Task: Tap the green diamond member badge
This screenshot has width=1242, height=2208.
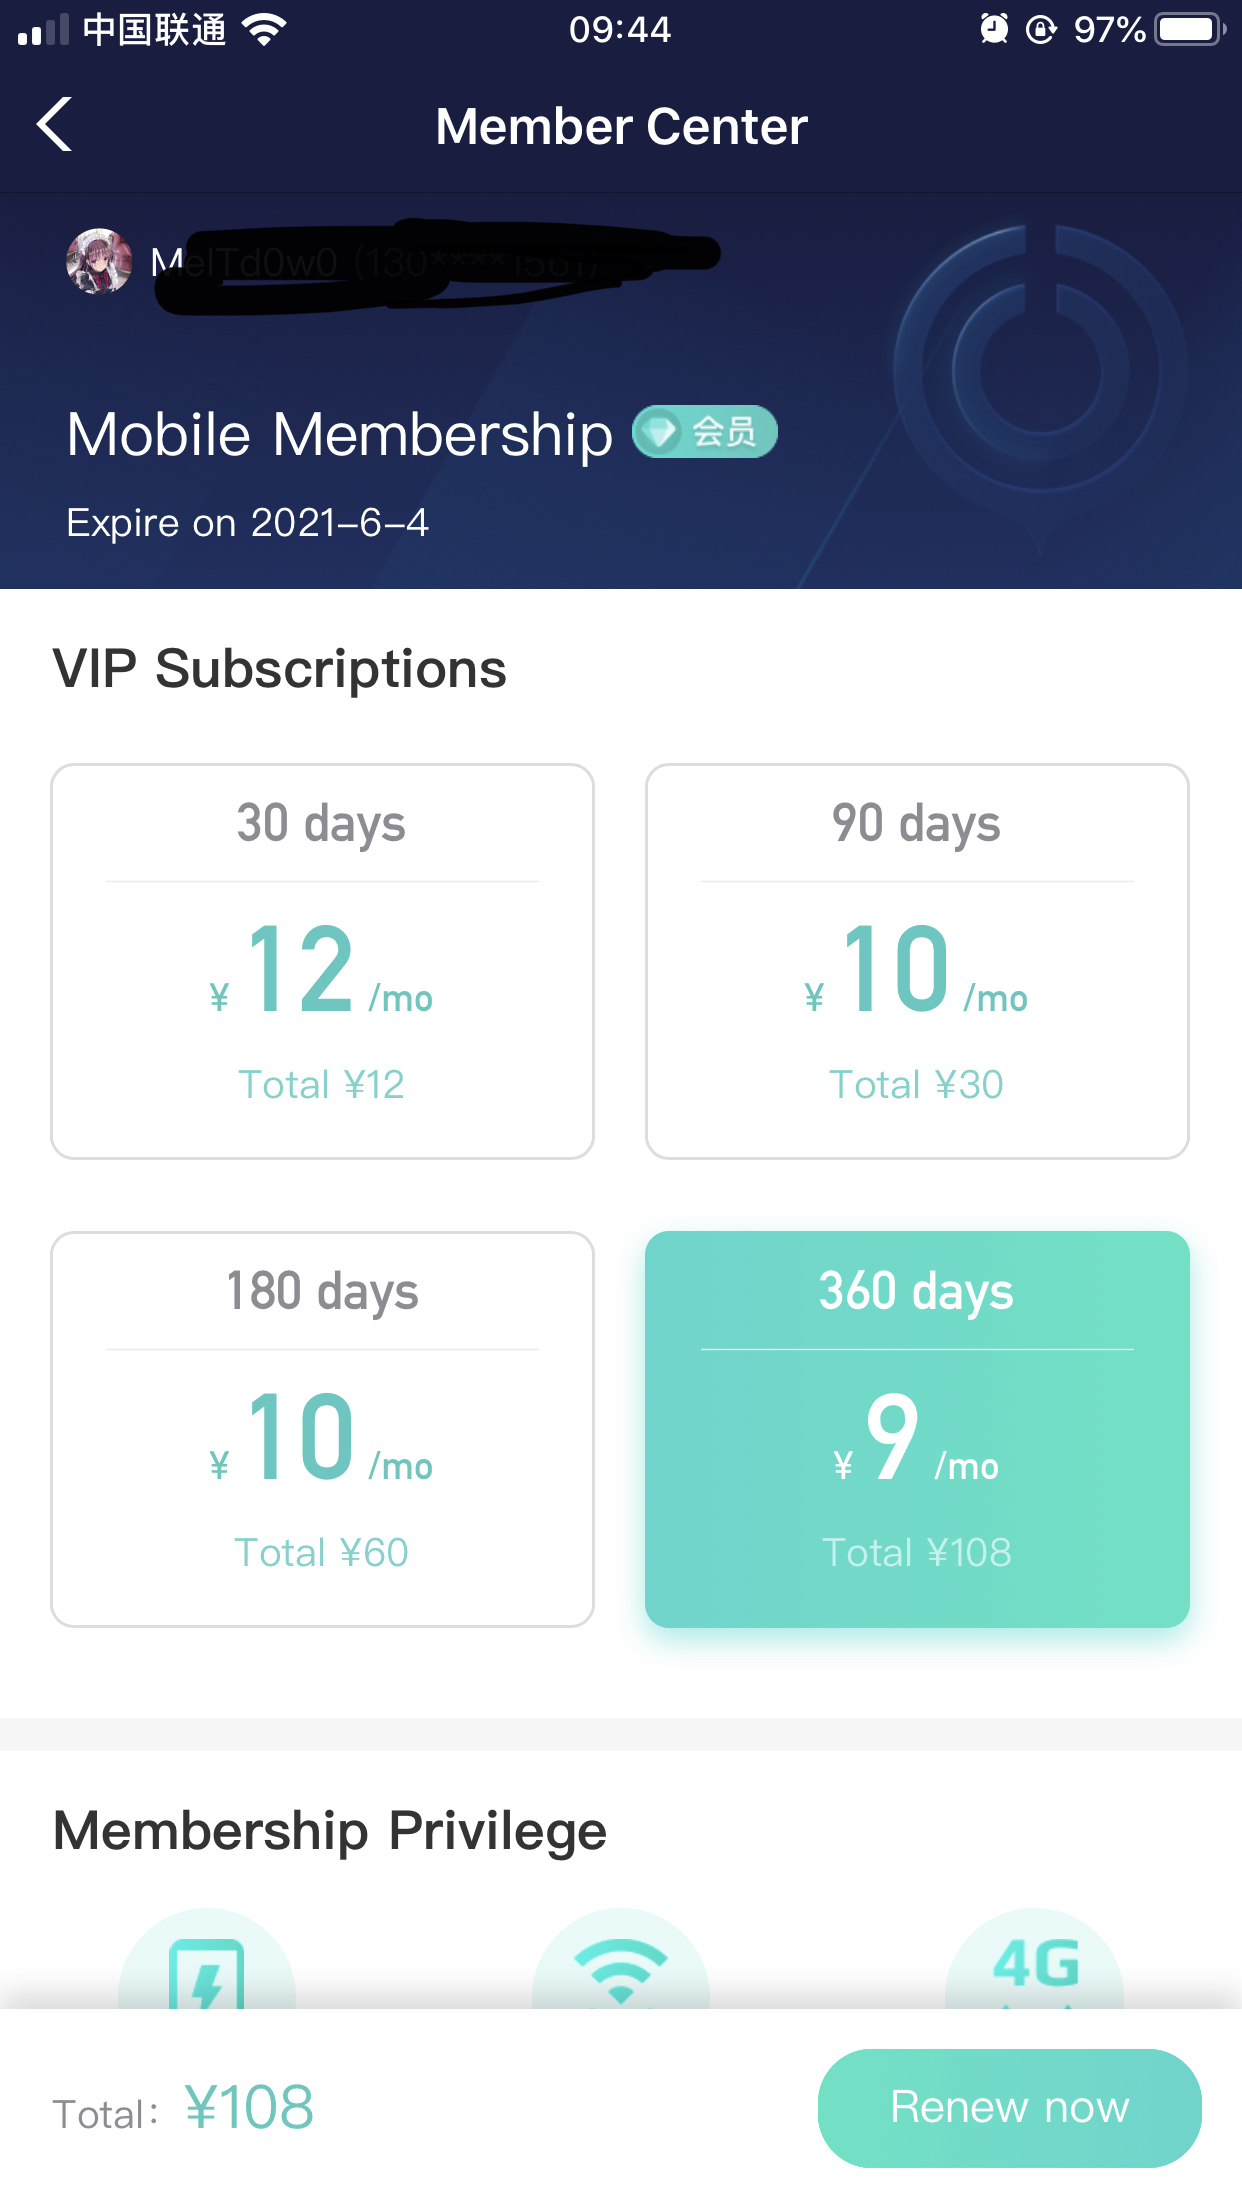Action: coord(705,432)
